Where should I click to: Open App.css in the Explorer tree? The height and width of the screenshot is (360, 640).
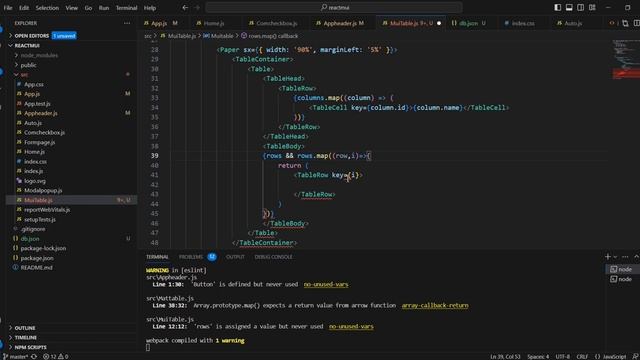[33, 84]
